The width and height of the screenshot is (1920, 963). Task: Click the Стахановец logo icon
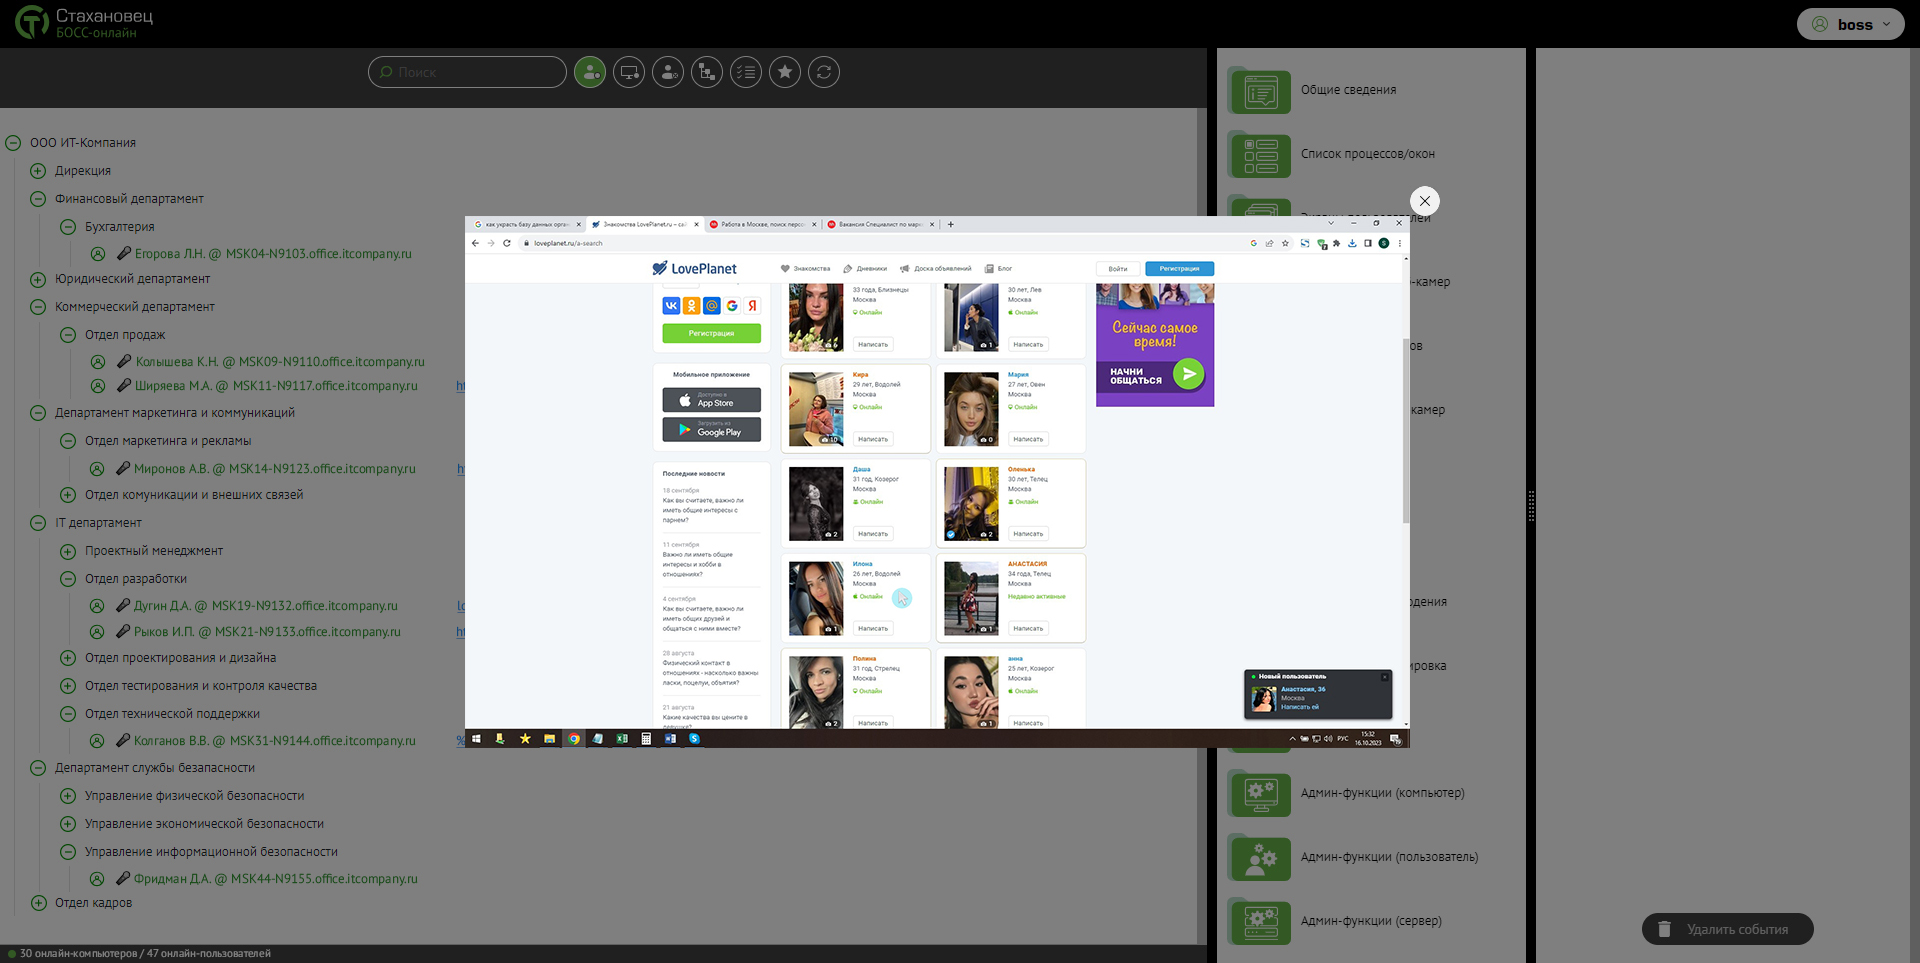point(32,22)
